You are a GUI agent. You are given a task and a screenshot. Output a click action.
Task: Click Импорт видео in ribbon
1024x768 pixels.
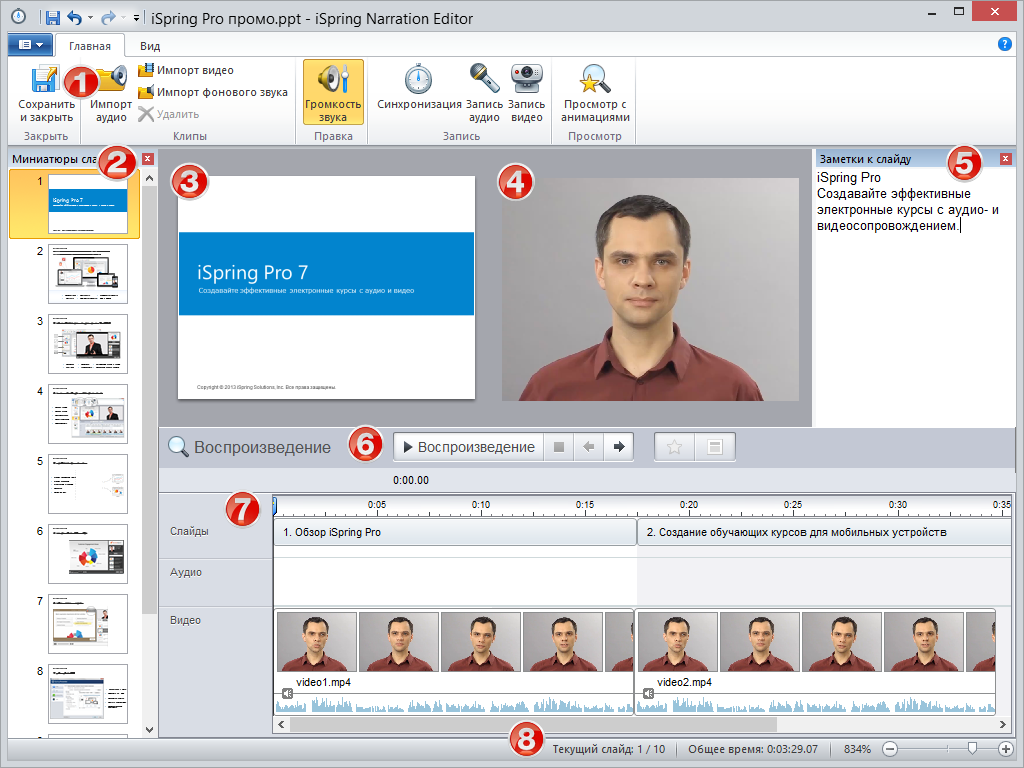pos(186,70)
